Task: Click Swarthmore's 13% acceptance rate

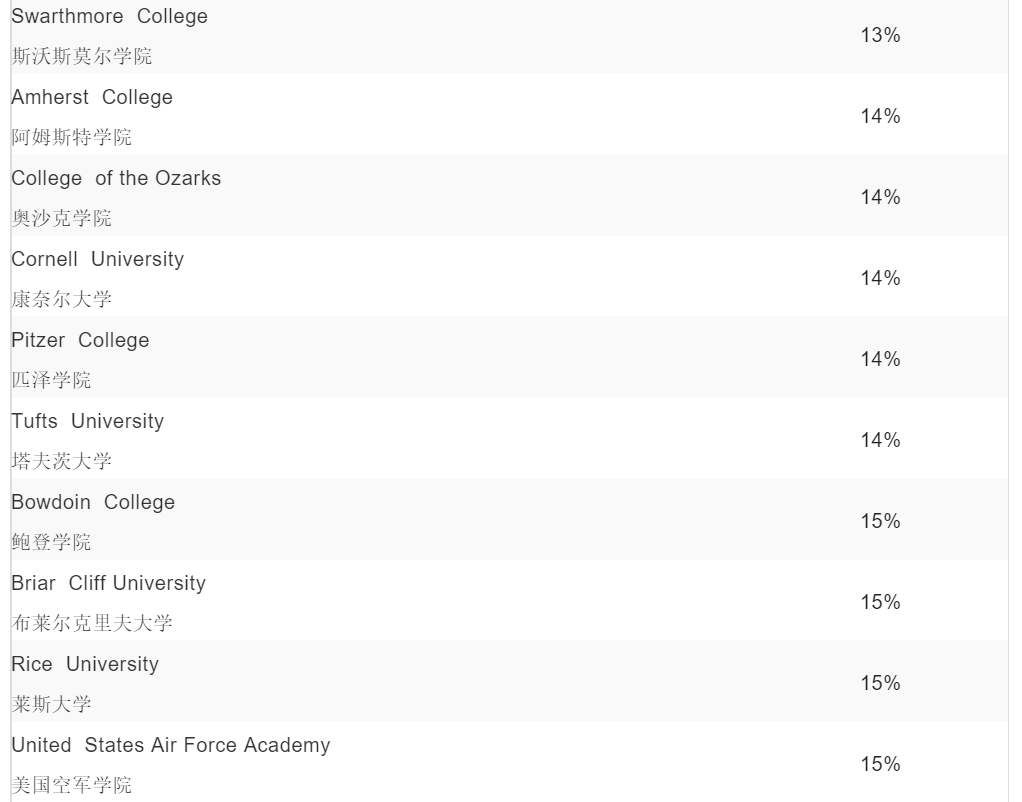Action: tap(880, 36)
